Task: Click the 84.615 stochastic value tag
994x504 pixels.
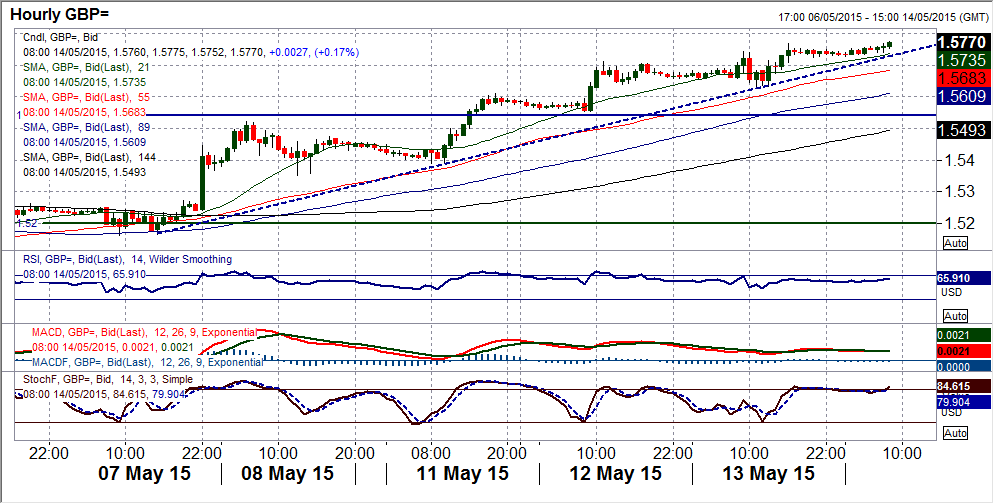Action: point(964,385)
